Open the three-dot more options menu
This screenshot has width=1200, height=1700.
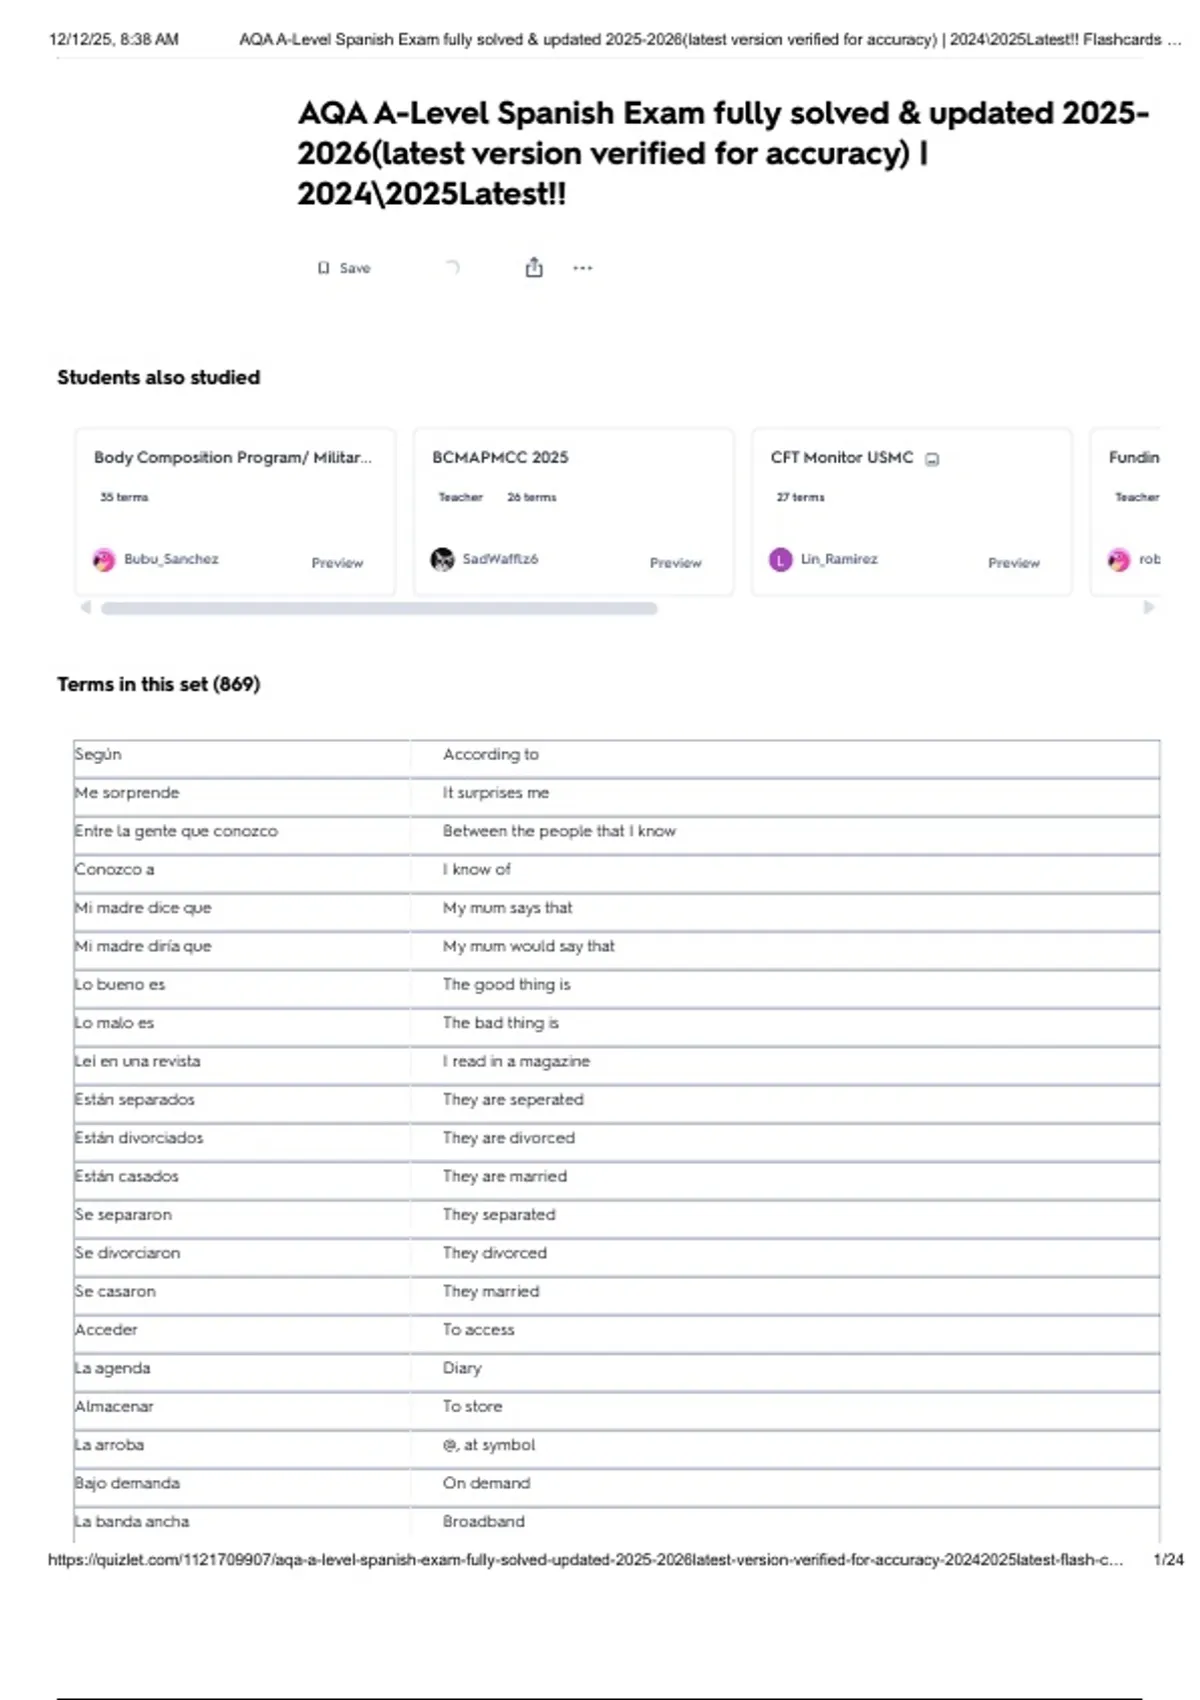(583, 268)
